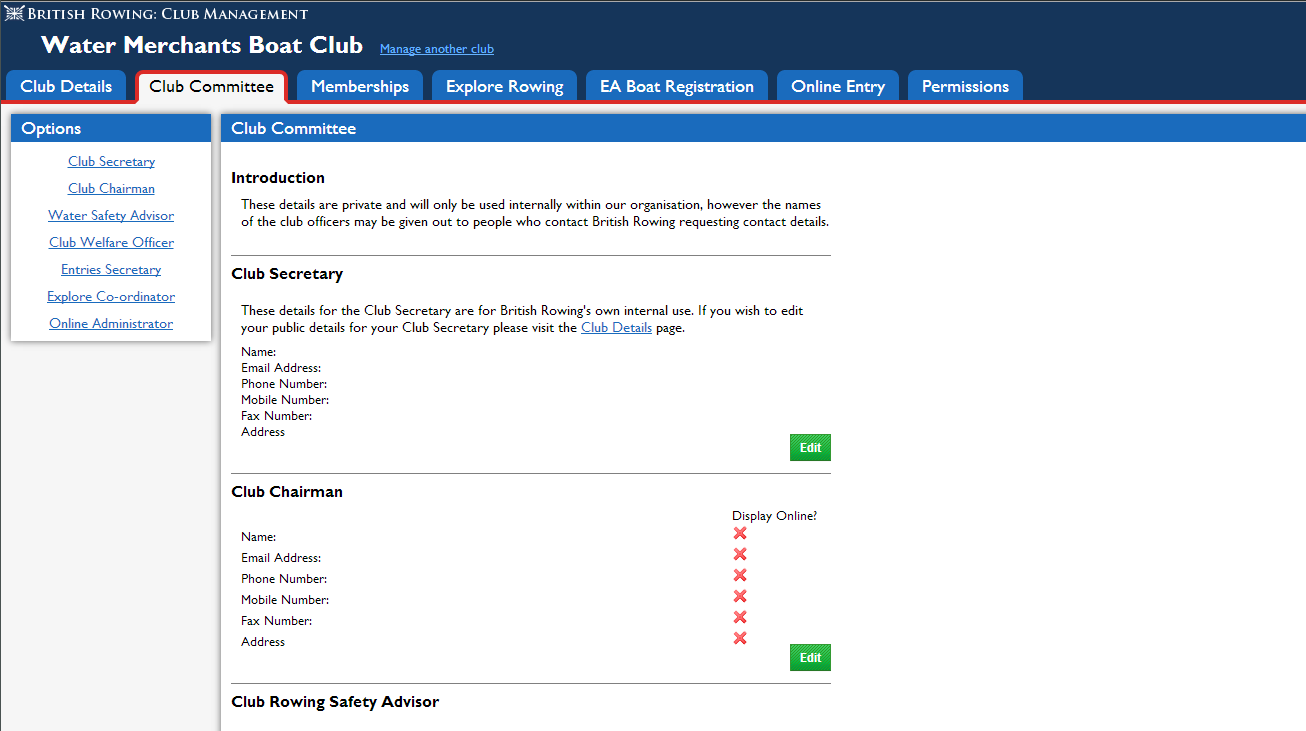The height and width of the screenshot is (731, 1306).
Task: Click red X icon beside Chairman Phone Number
Action: click(740, 576)
